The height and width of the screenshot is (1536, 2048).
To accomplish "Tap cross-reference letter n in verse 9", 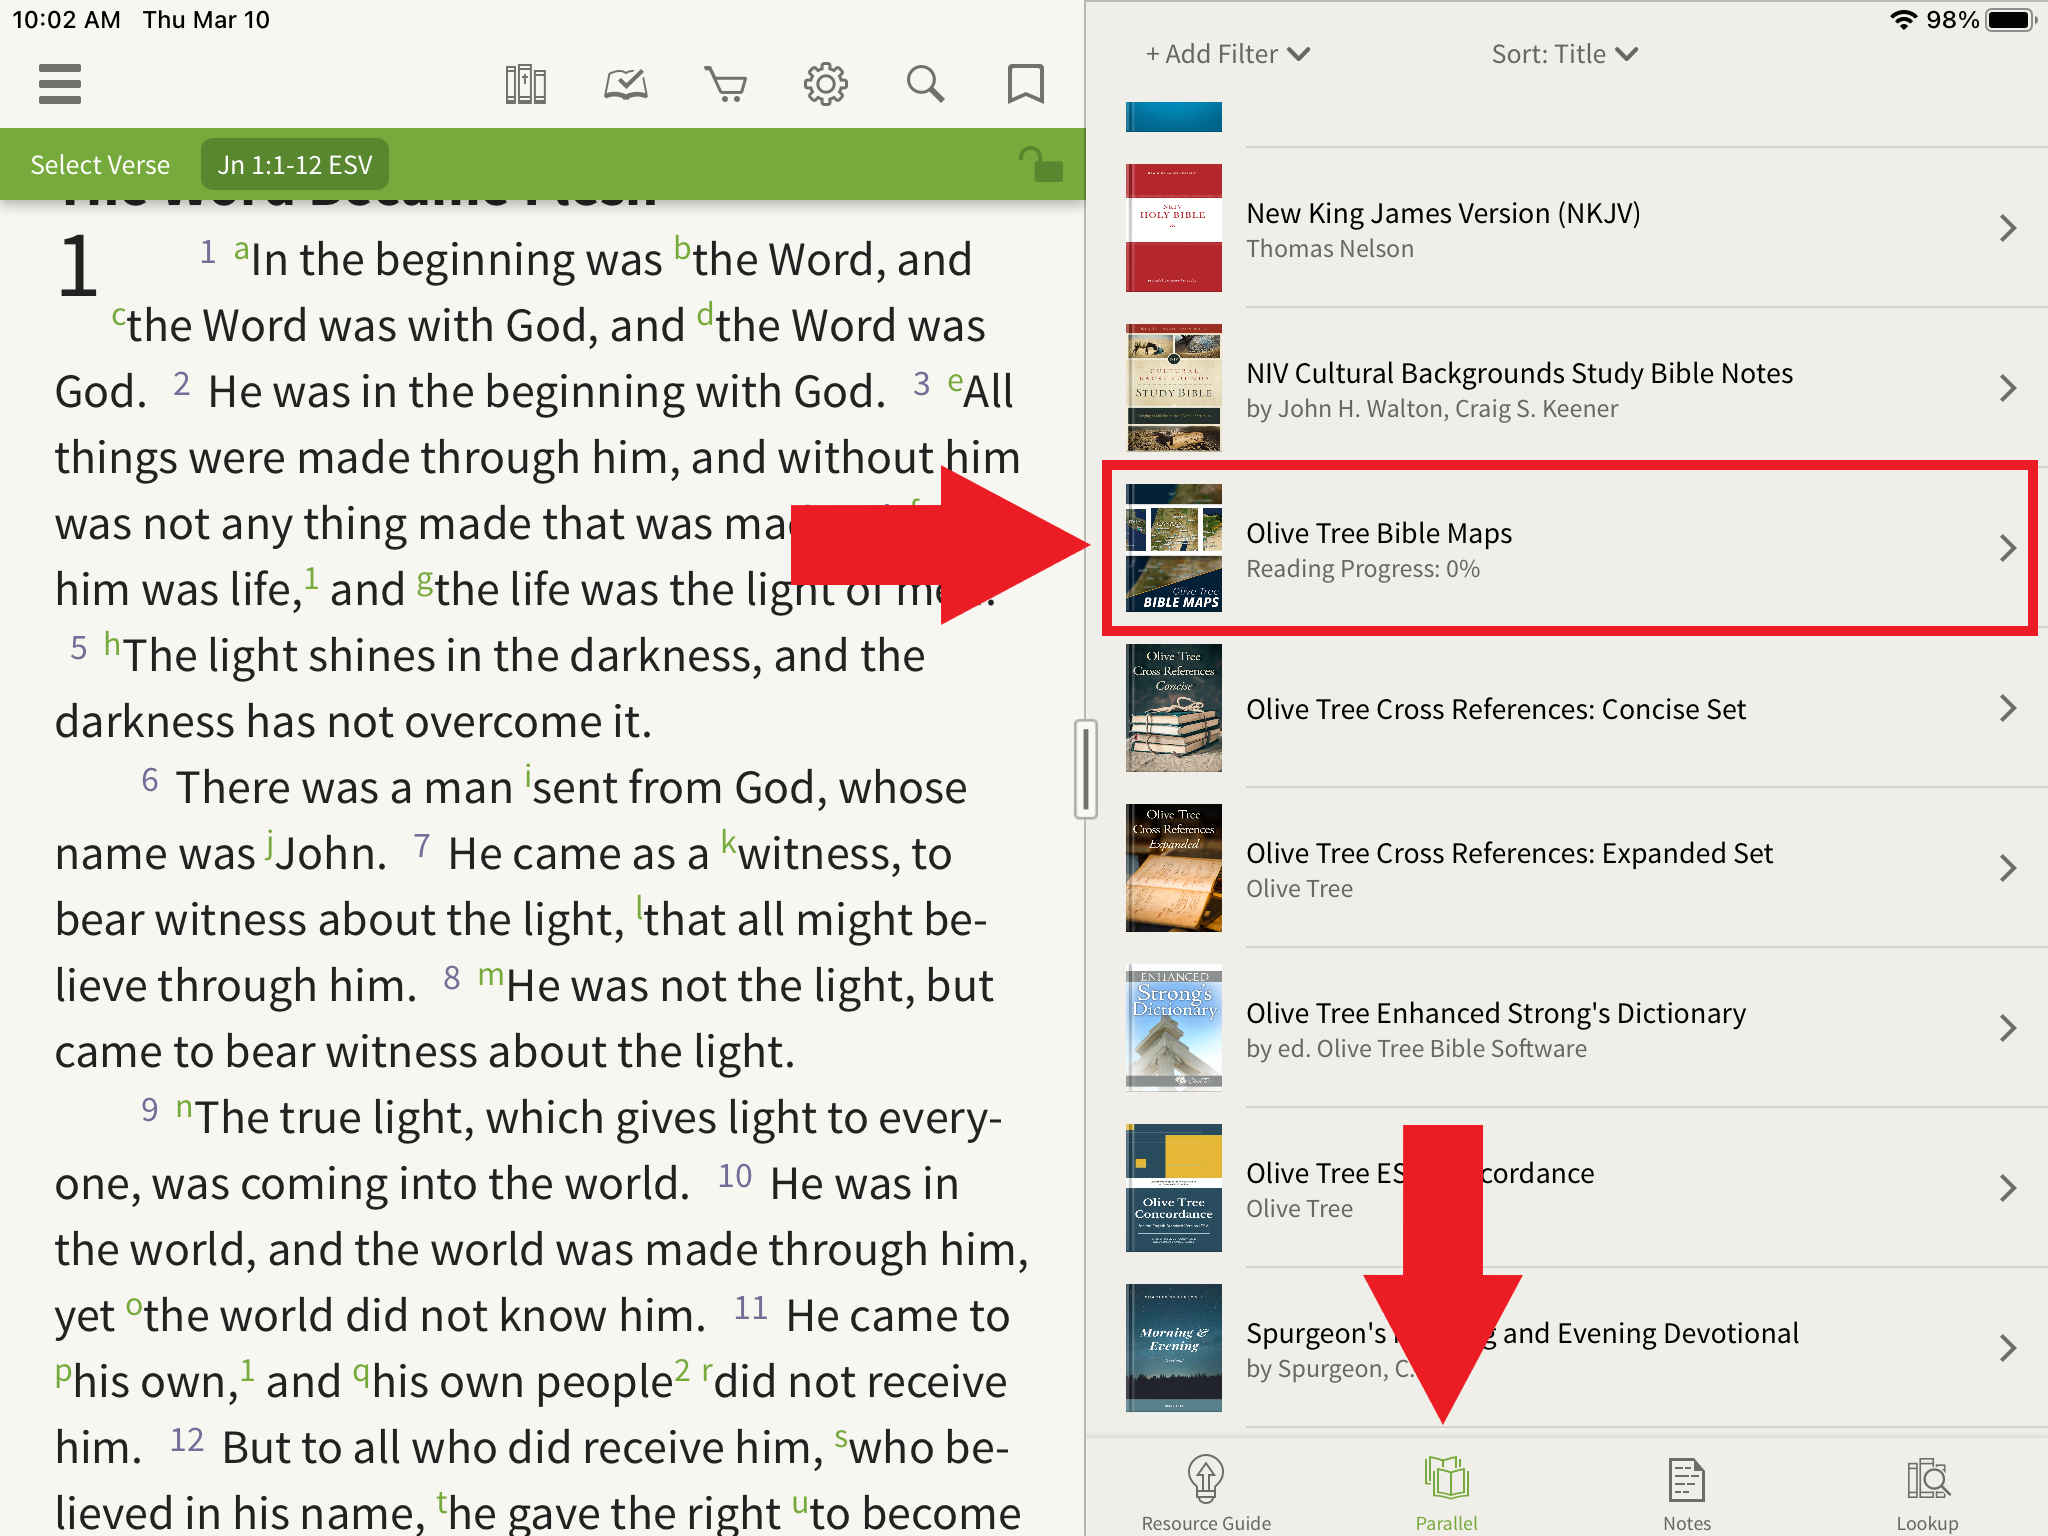I will [x=184, y=1107].
